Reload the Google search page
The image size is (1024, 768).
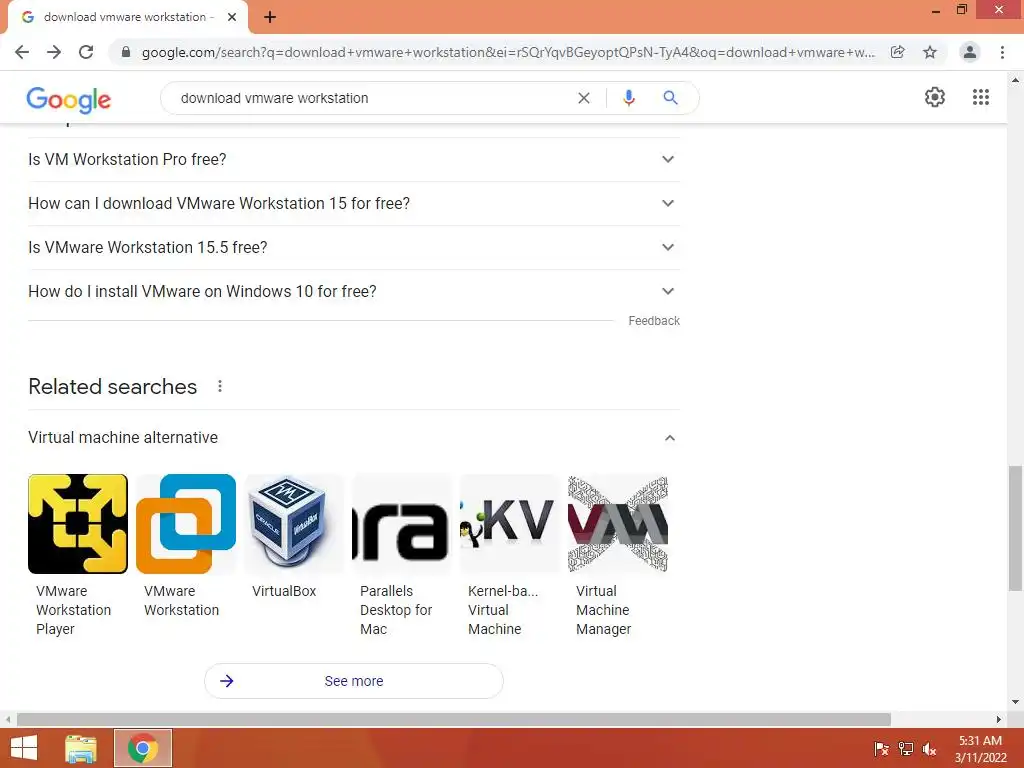[x=86, y=52]
